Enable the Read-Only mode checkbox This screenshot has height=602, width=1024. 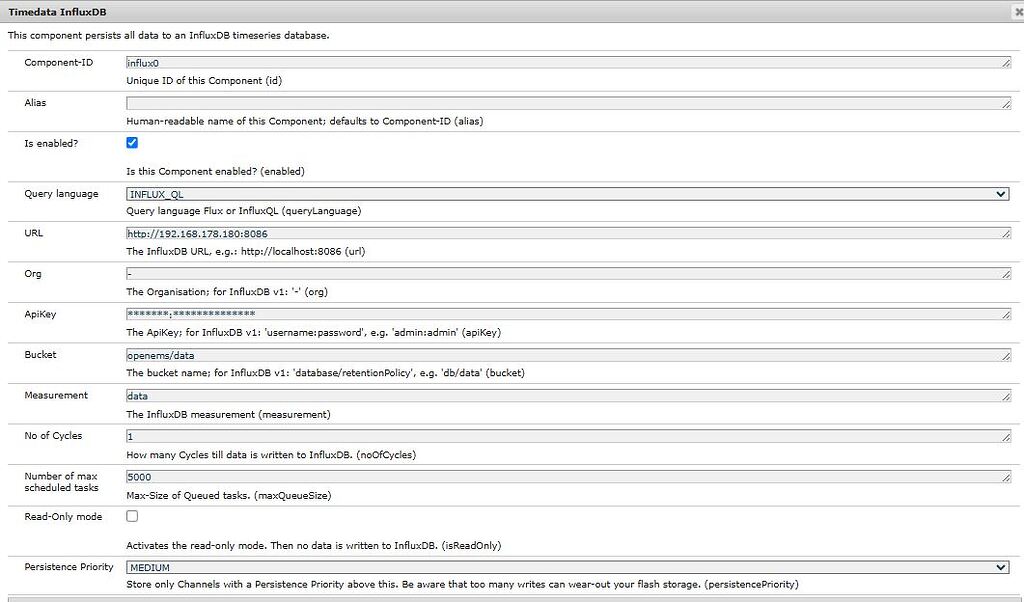tap(131, 516)
